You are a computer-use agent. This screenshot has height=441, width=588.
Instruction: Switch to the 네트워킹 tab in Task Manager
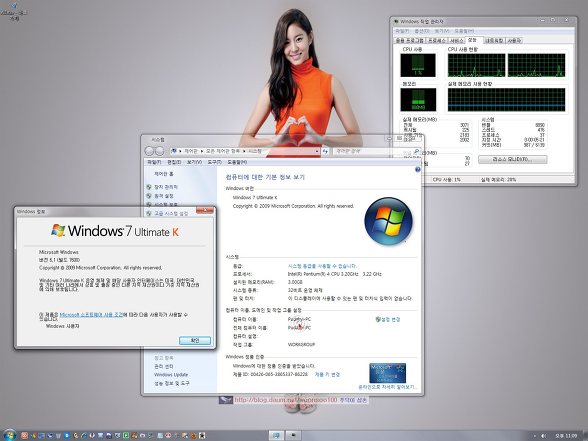coord(494,40)
